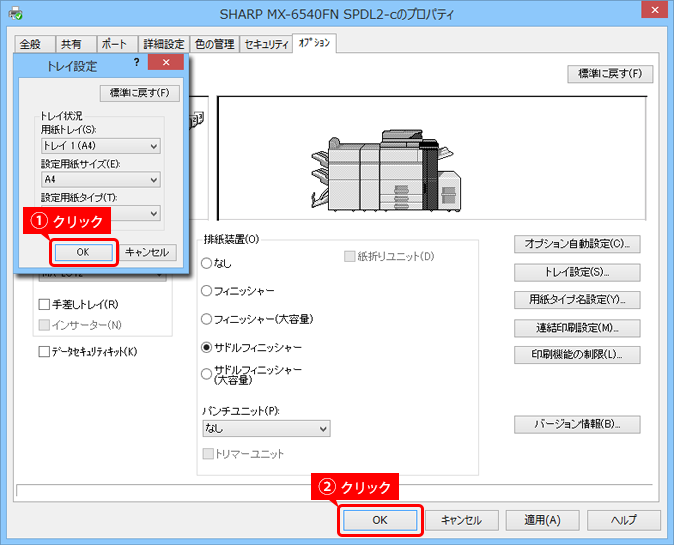The width and height of the screenshot is (674, 545).
Task: Click the バージョン情報 button
Action: [577, 424]
